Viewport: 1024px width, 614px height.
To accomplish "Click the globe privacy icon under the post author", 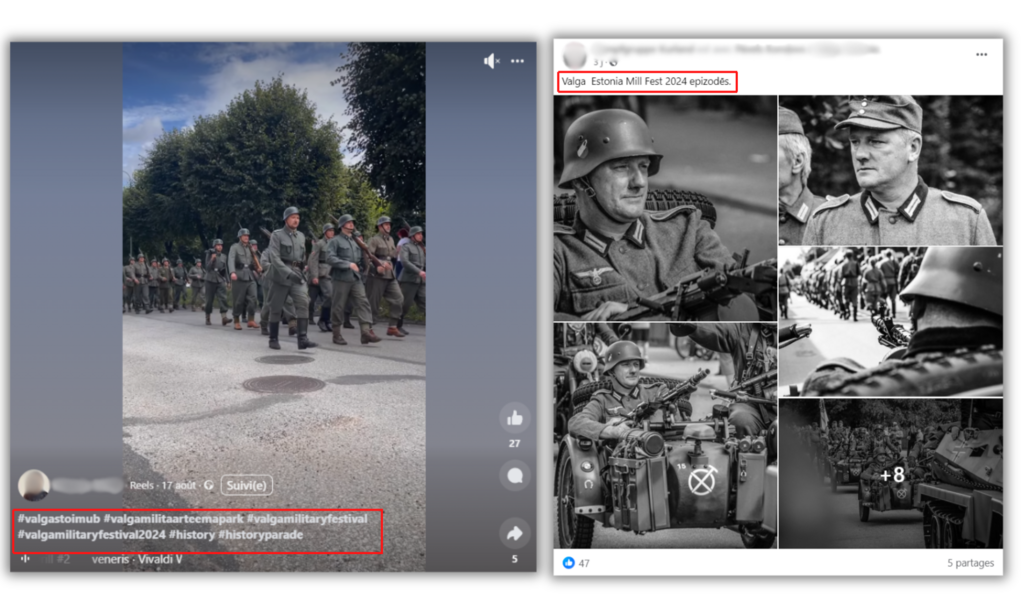I will point(613,62).
